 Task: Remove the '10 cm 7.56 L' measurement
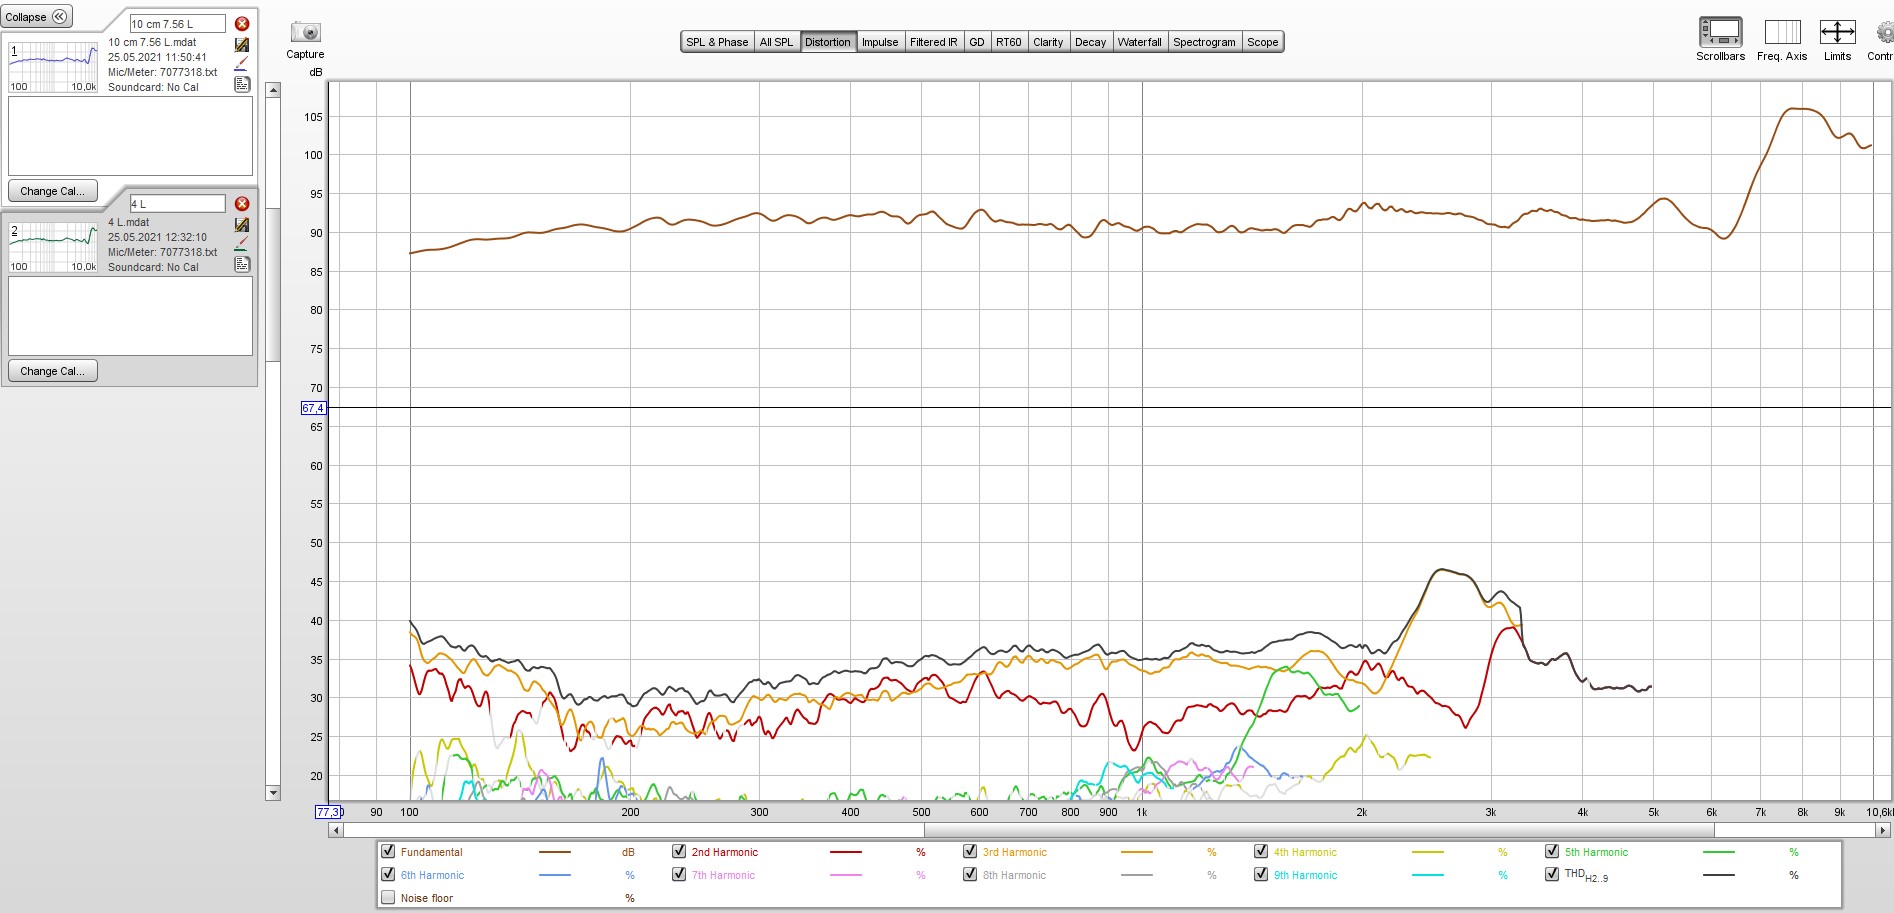point(242,23)
